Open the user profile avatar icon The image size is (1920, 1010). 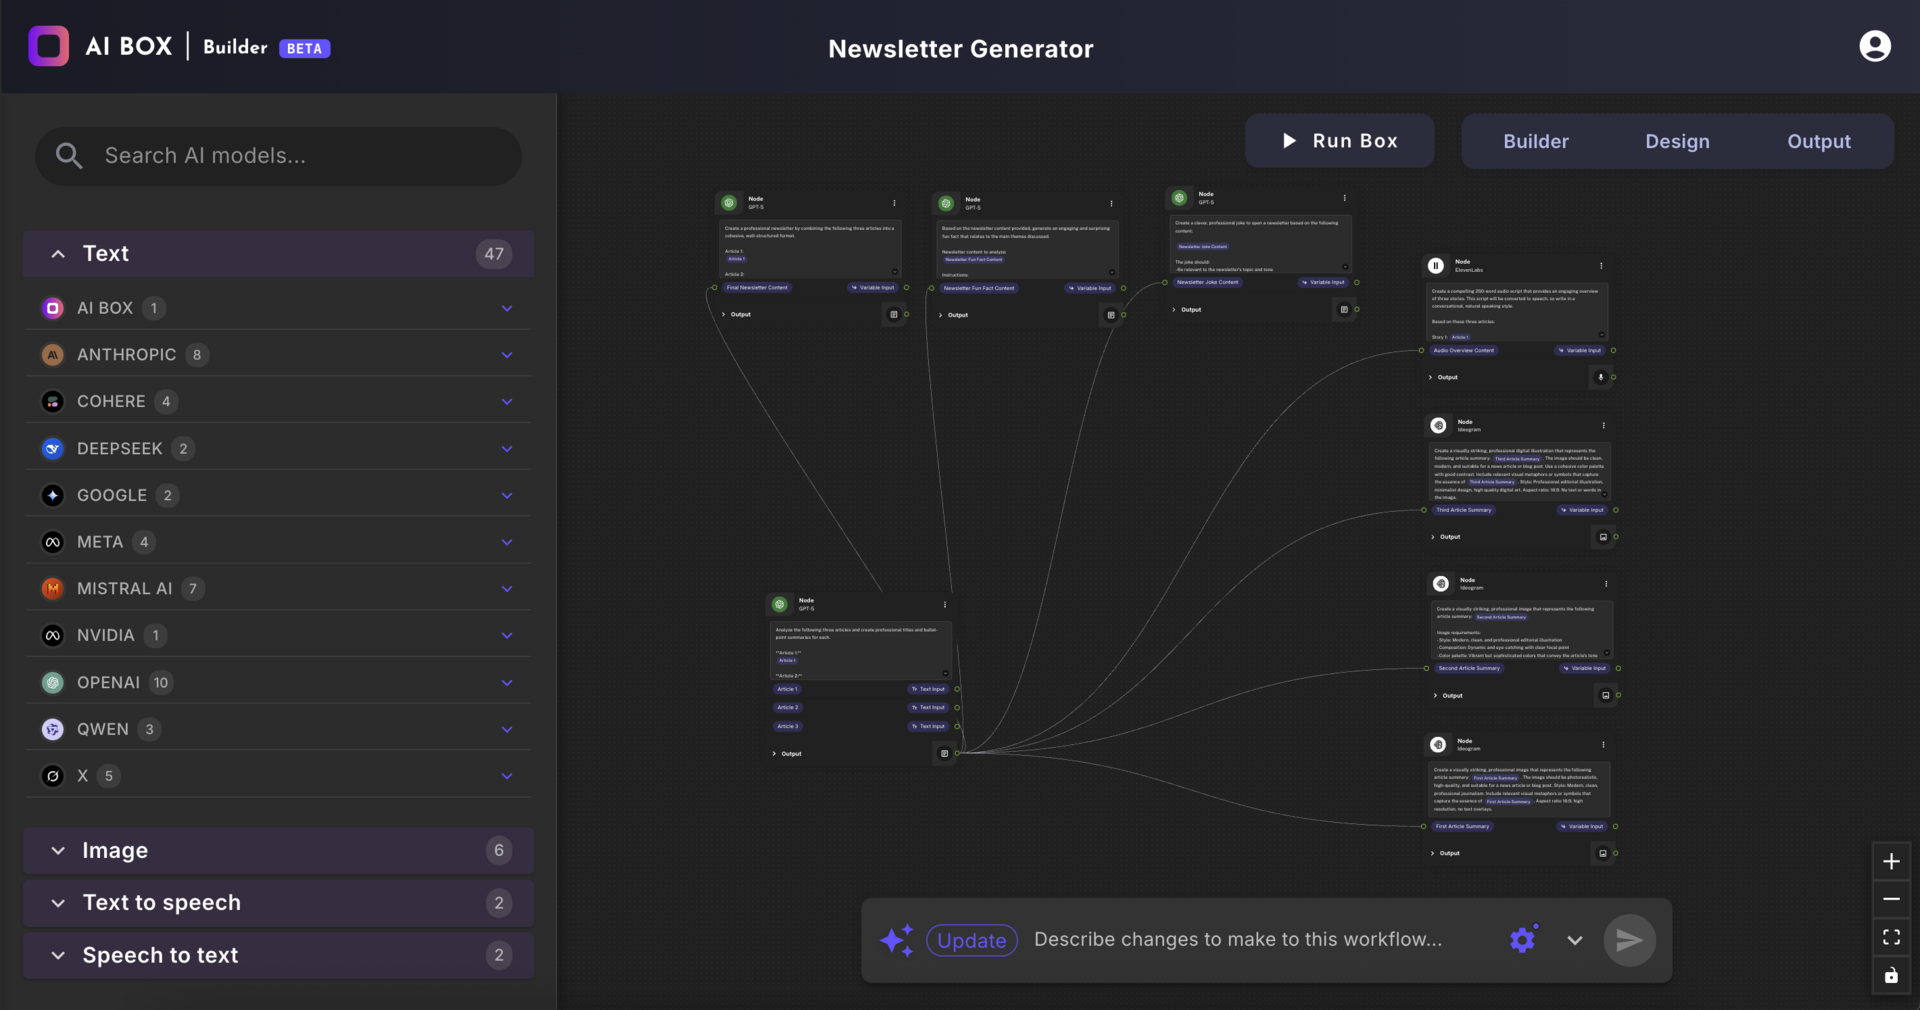coord(1875,45)
